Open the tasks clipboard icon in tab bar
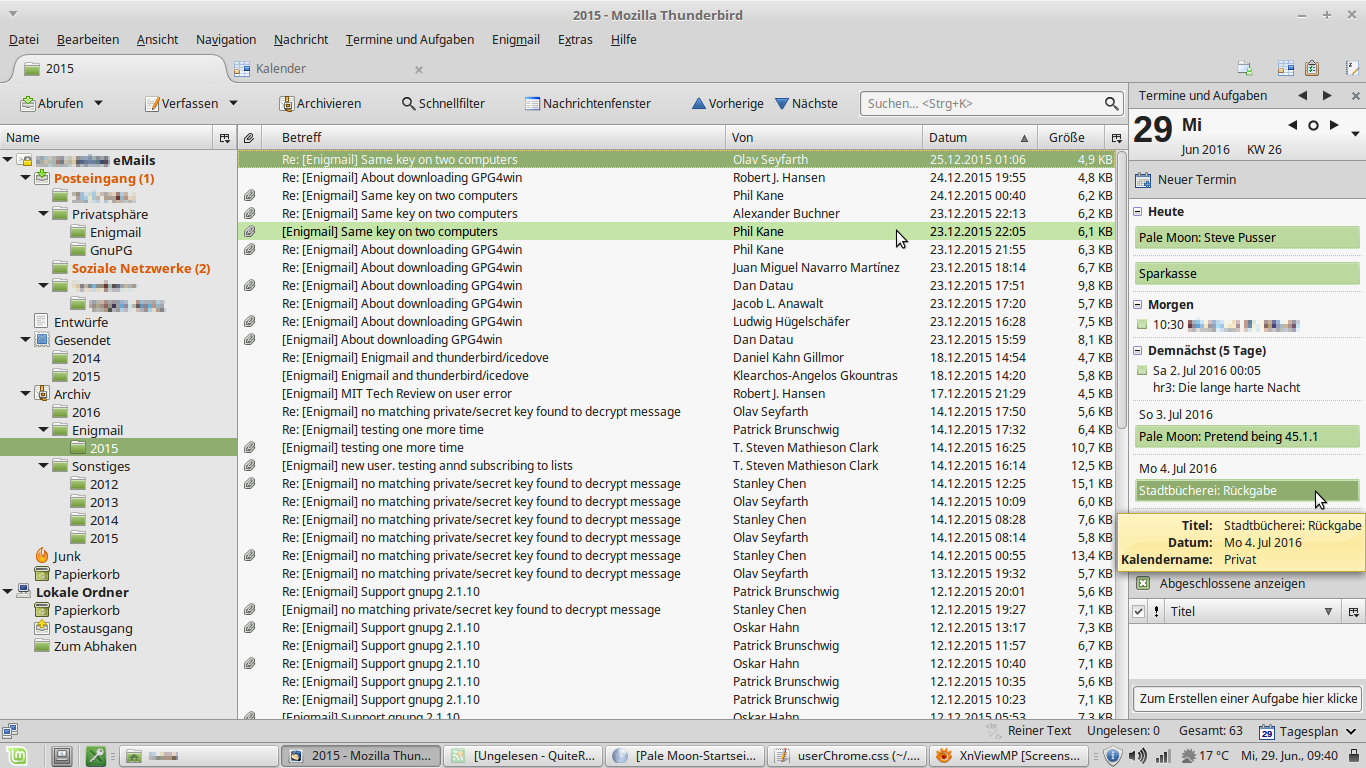The height and width of the screenshot is (768, 1366). click(x=1312, y=68)
